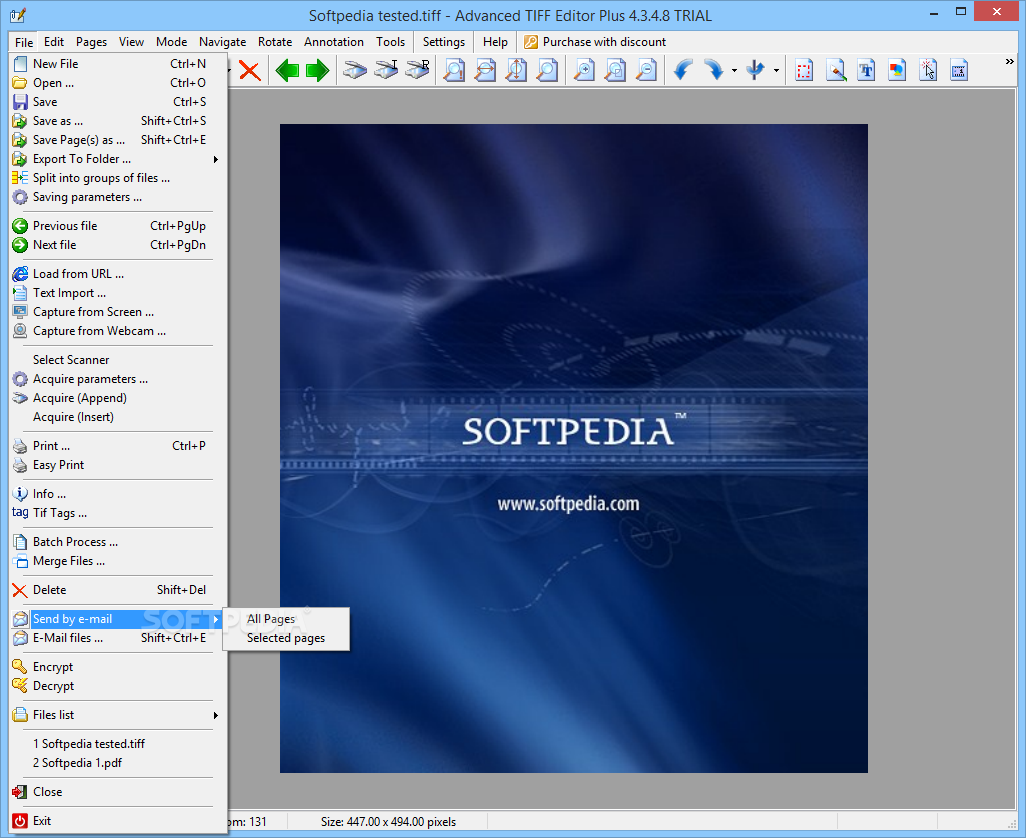Select the magic wand pointer tool icon

[x=928, y=70]
